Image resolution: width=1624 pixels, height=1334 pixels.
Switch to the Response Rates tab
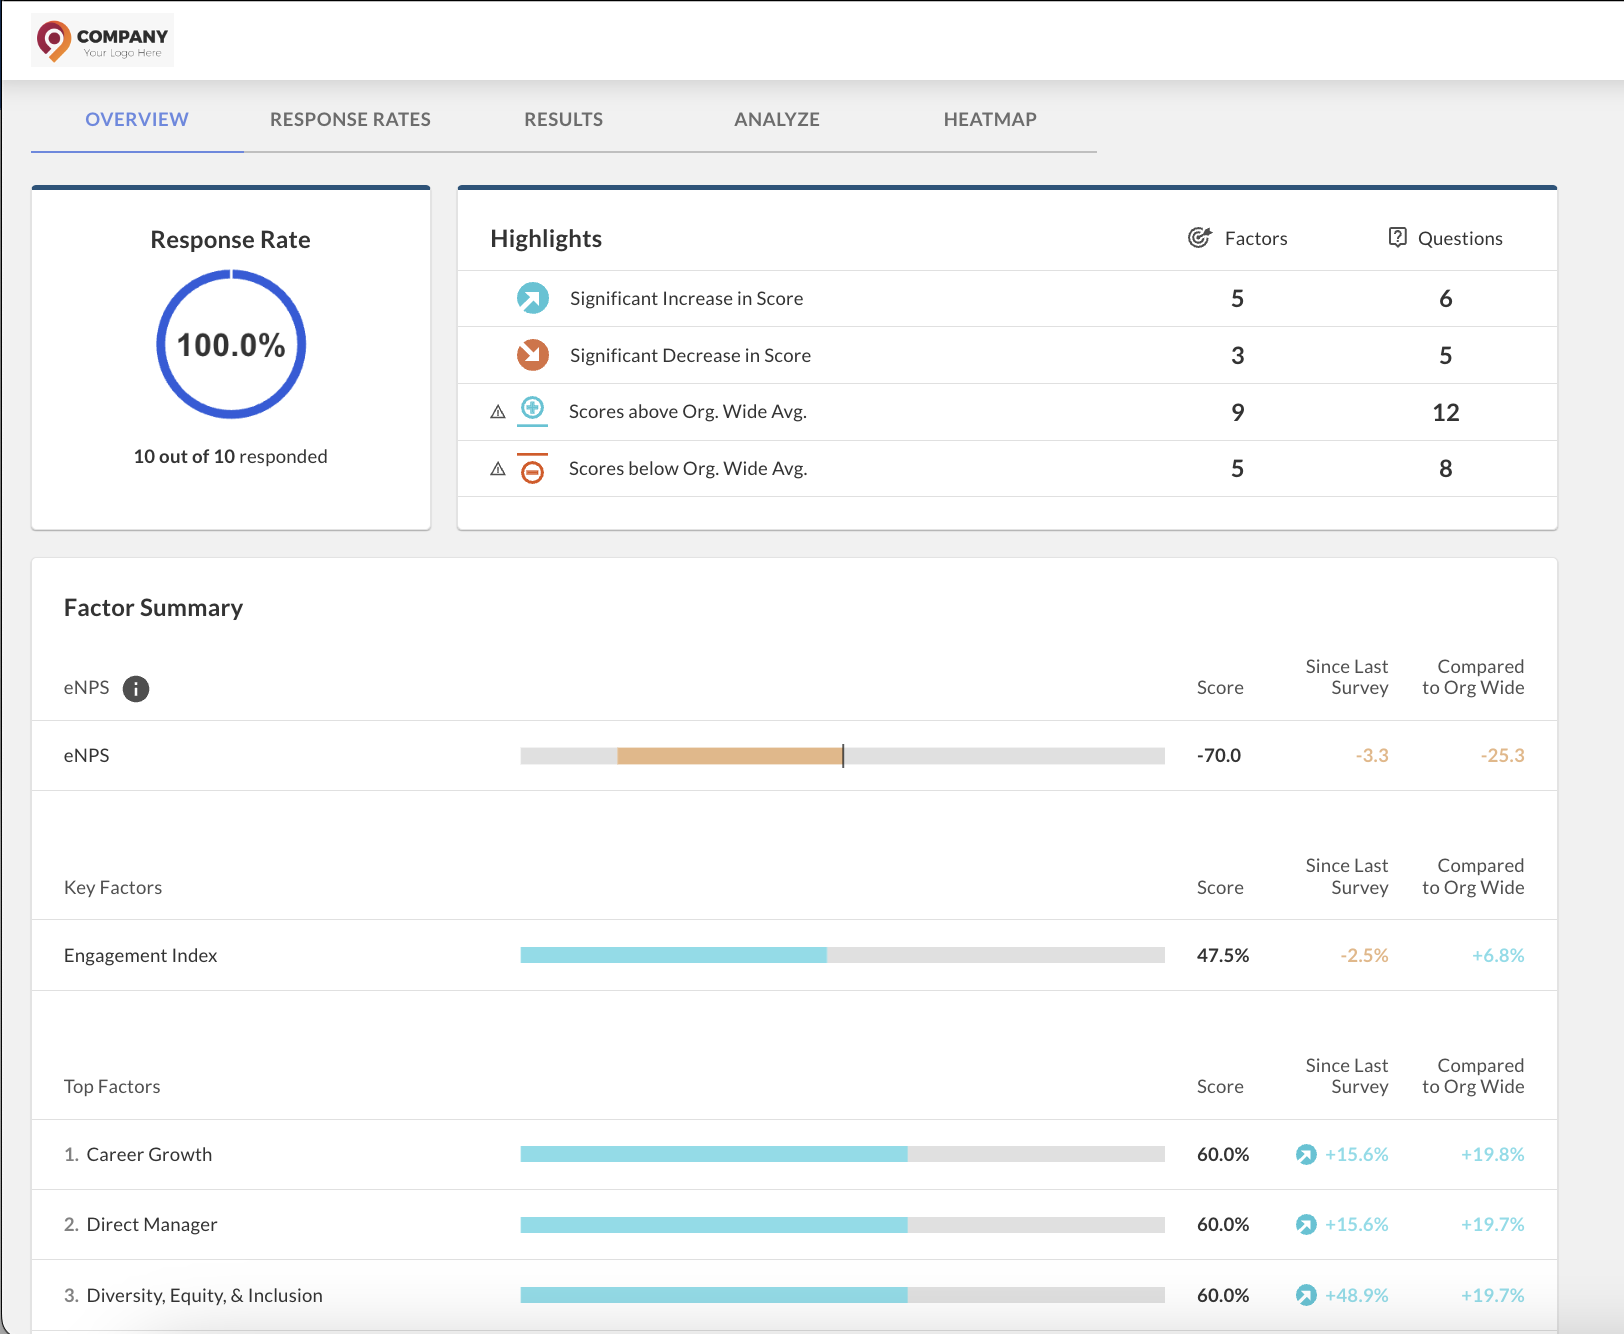click(350, 119)
